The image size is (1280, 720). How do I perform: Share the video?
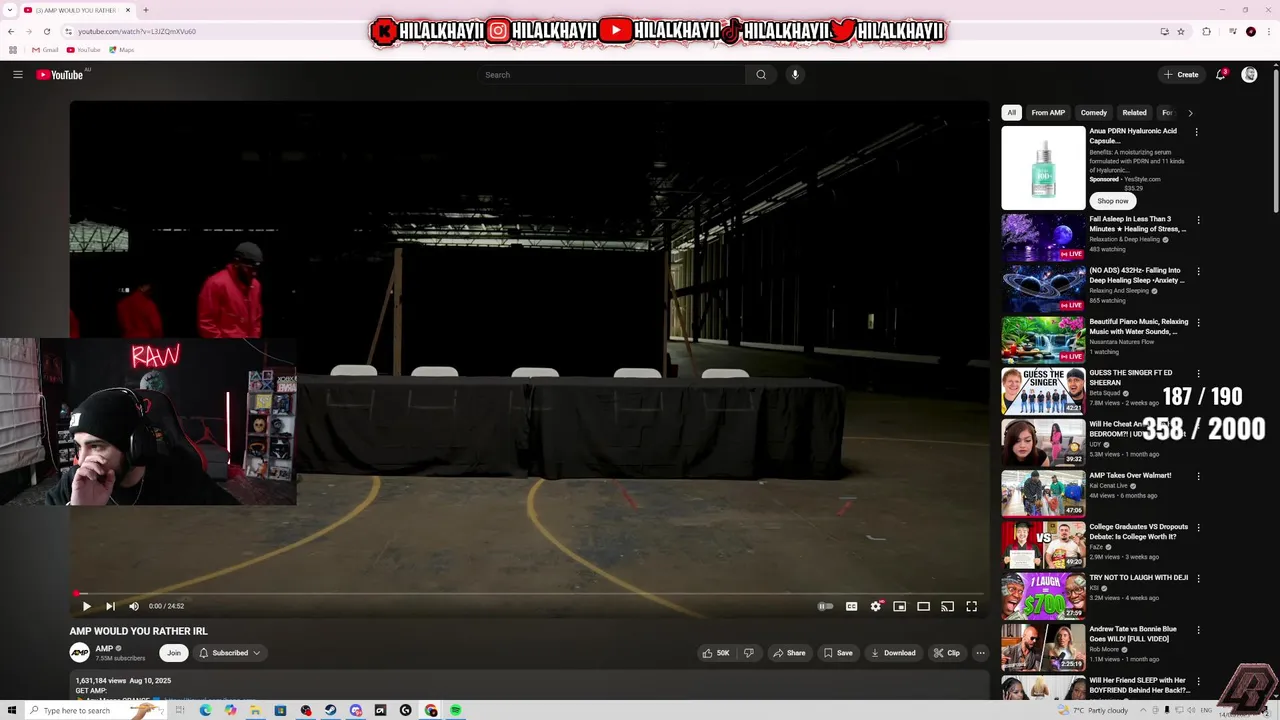[789, 653]
